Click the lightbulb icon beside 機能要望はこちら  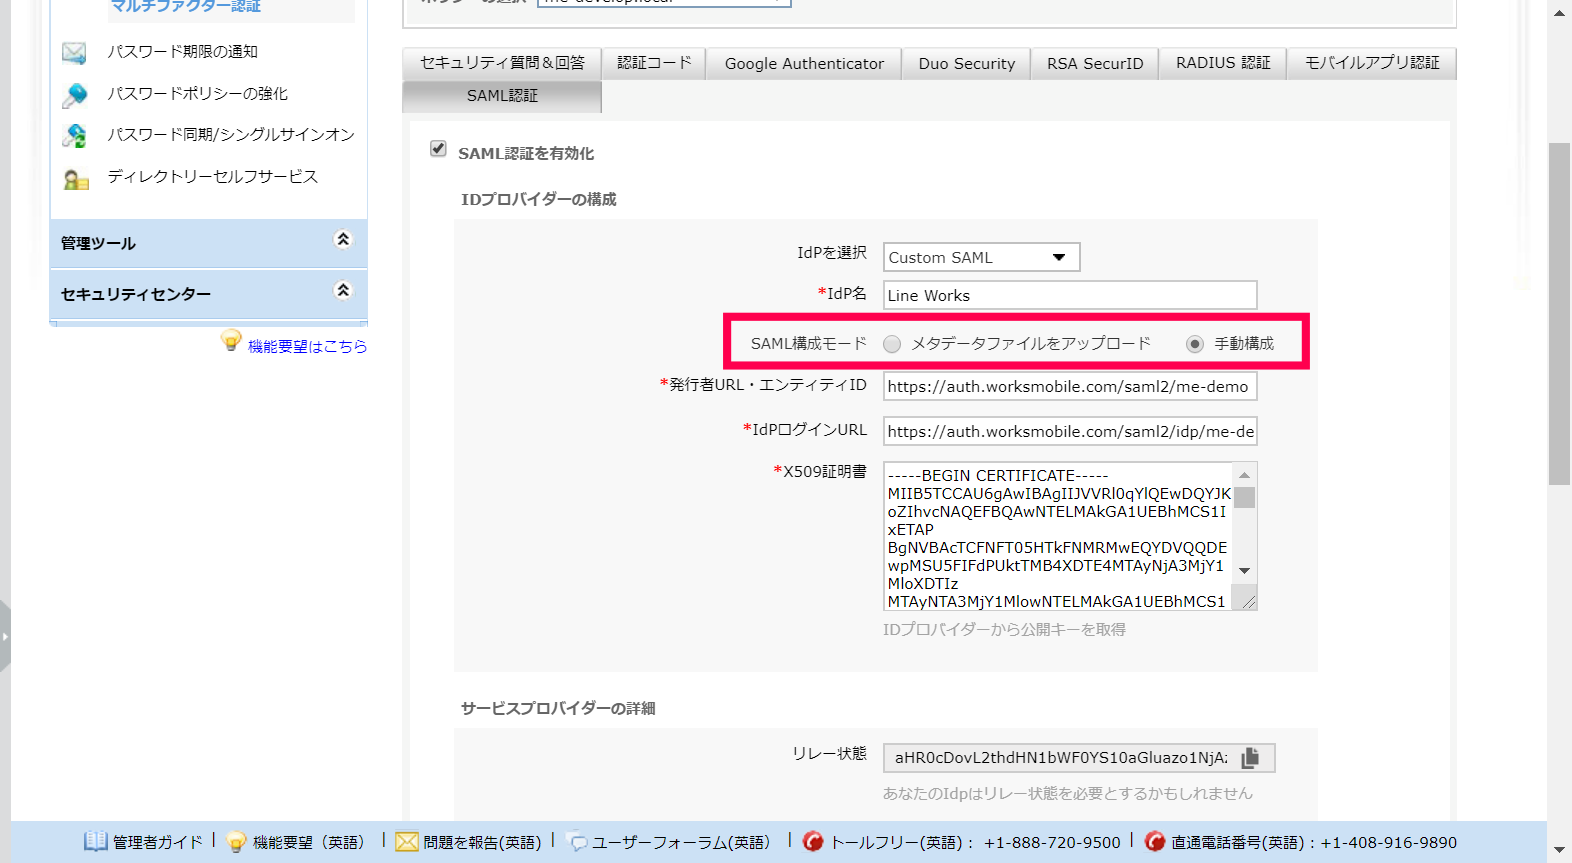point(231,342)
